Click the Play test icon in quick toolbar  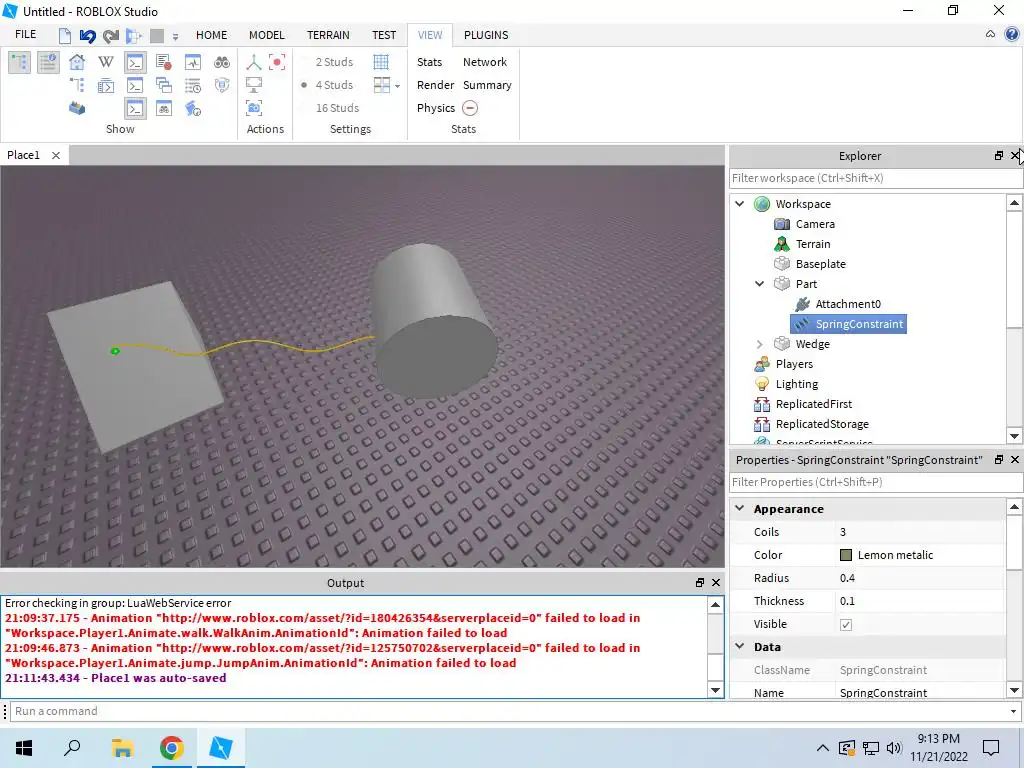(134, 35)
